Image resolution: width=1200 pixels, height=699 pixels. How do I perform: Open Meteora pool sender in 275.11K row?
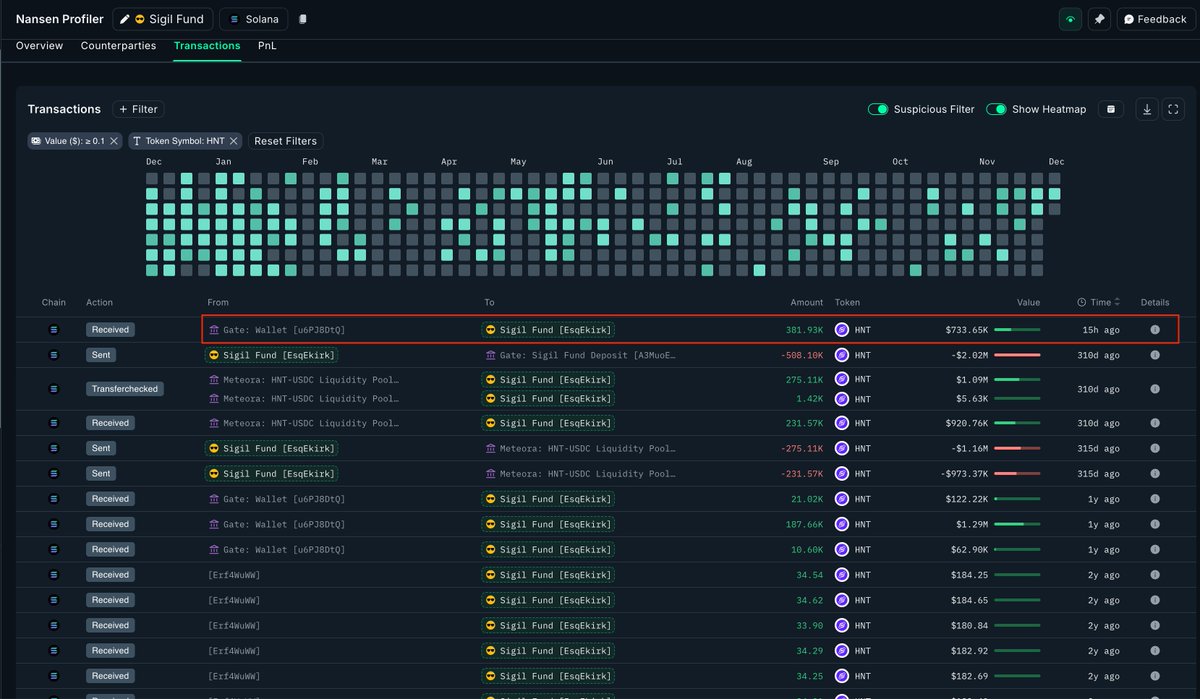(x=304, y=380)
